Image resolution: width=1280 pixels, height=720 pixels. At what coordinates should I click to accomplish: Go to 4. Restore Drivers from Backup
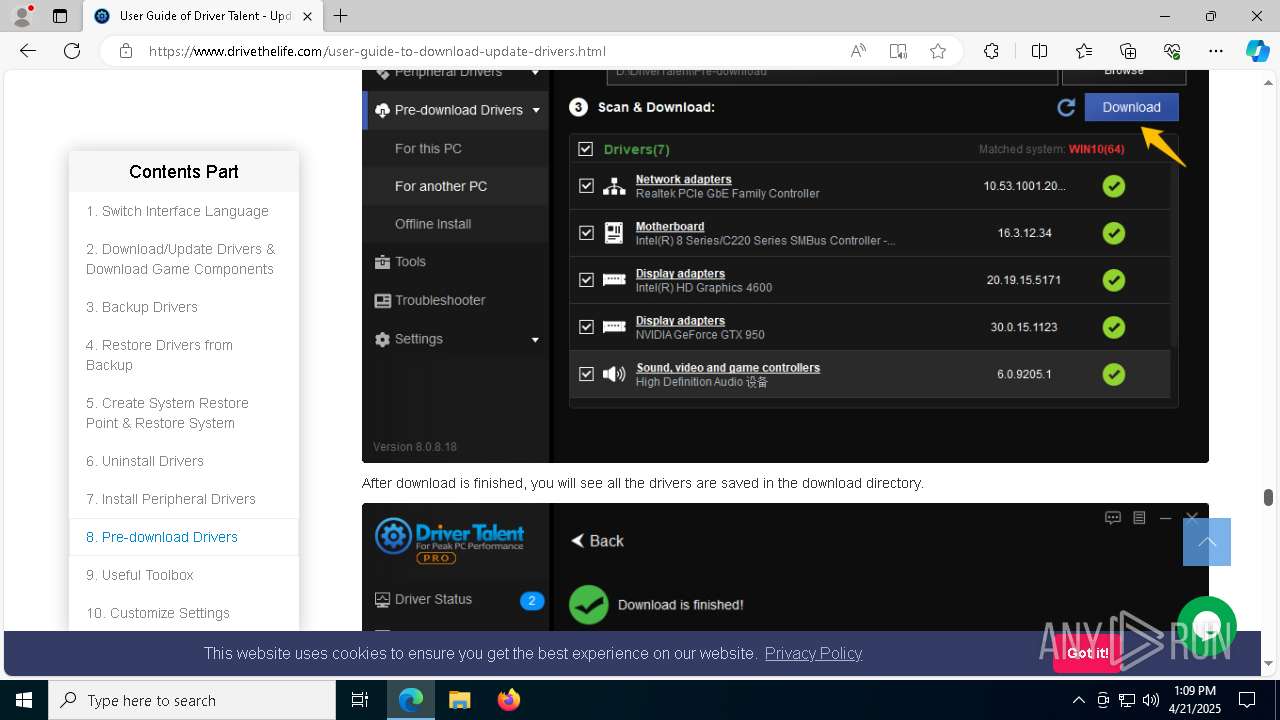coord(159,355)
